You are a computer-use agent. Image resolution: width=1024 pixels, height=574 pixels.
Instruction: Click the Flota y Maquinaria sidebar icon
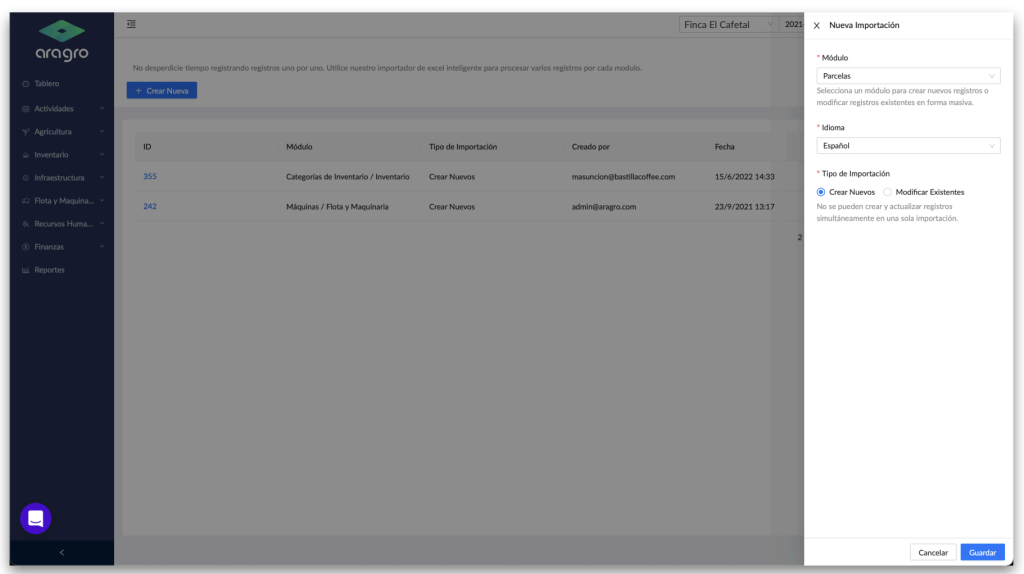pyautogui.click(x=25, y=201)
